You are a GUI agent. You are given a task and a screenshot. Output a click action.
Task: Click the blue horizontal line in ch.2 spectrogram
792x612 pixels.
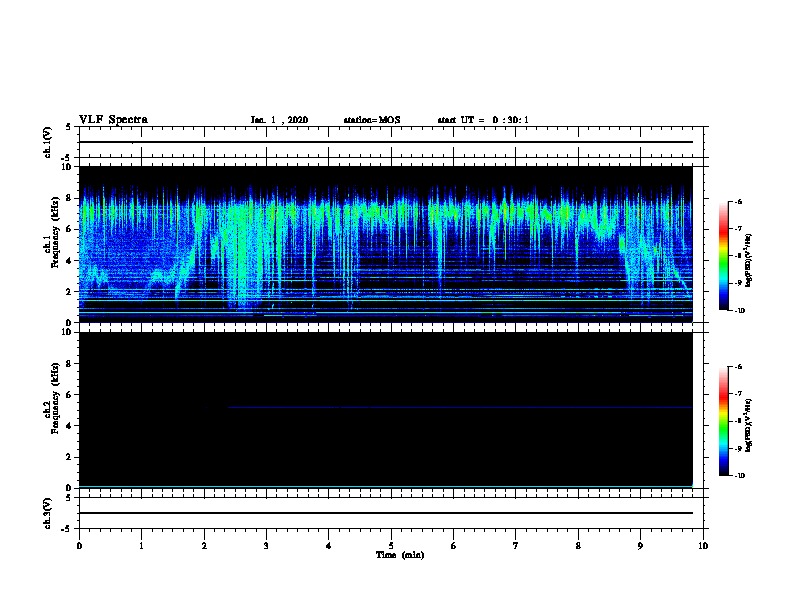[x=460, y=407]
